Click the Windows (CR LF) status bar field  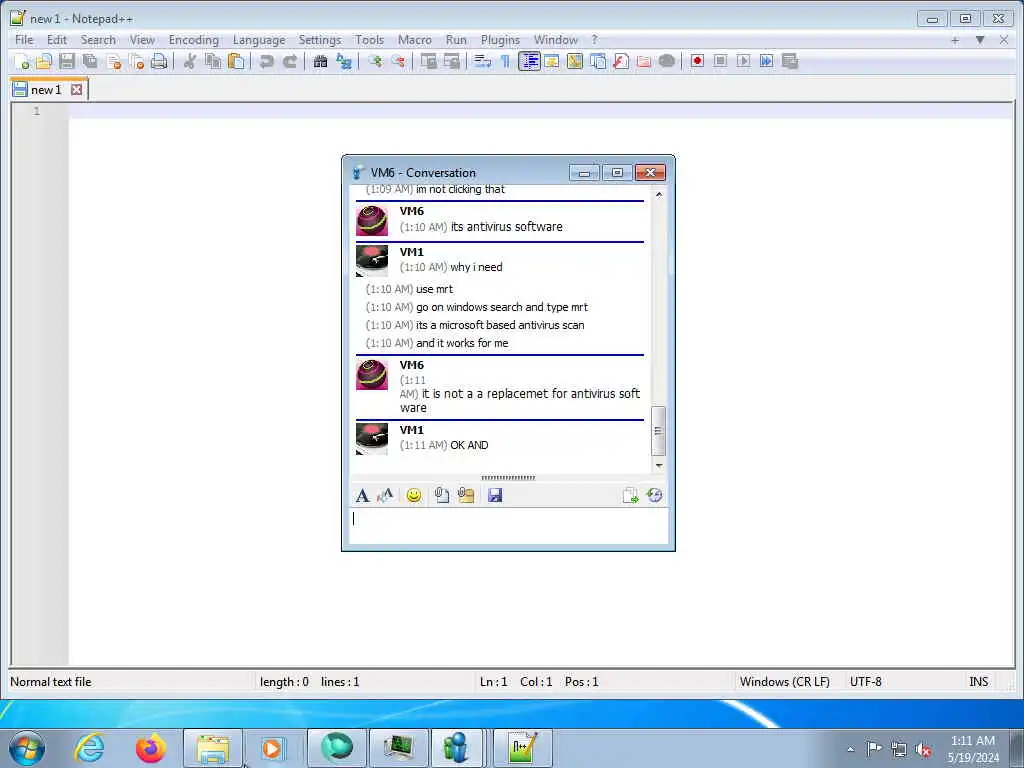[784, 682]
